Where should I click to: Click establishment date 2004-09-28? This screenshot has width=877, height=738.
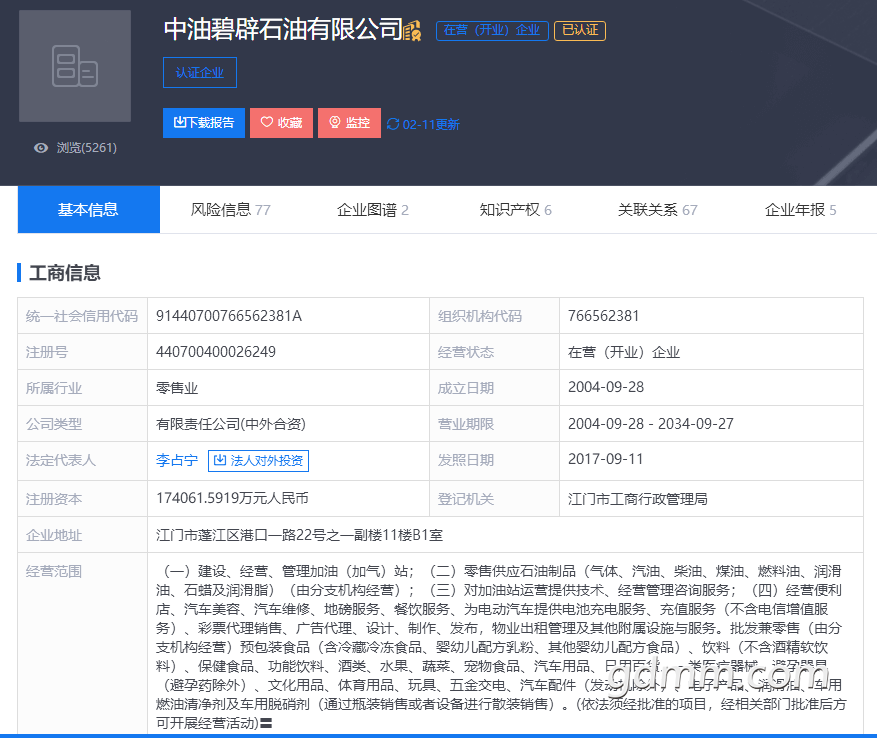point(606,387)
